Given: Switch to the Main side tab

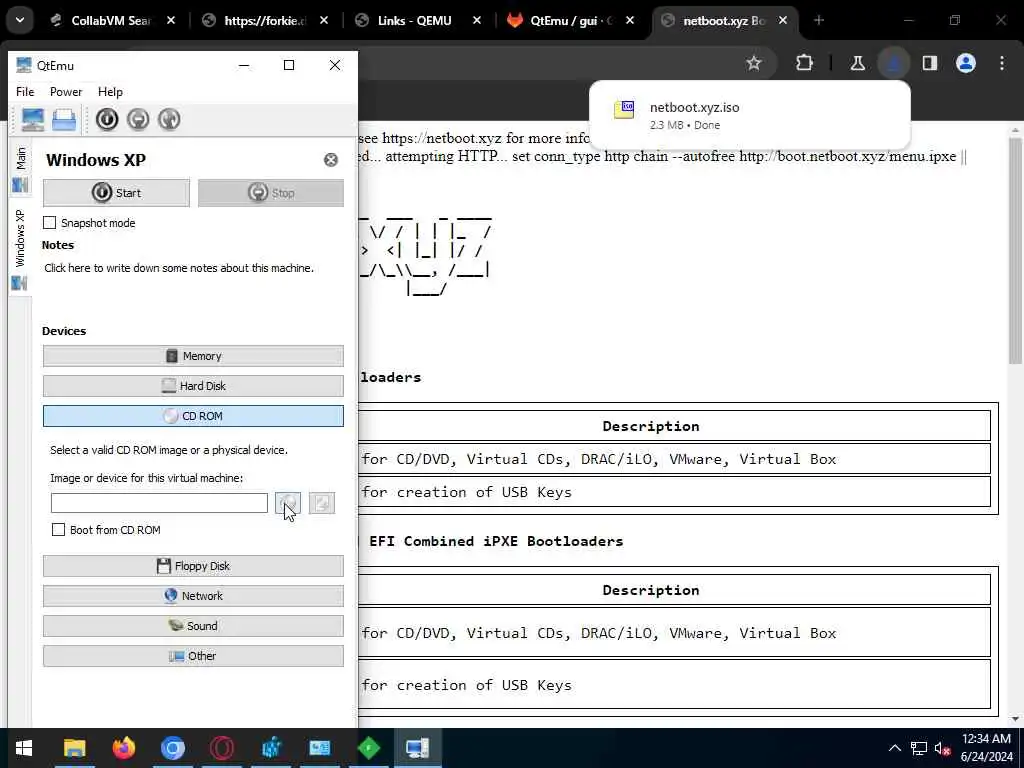Looking at the screenshot, I should 20,168.
